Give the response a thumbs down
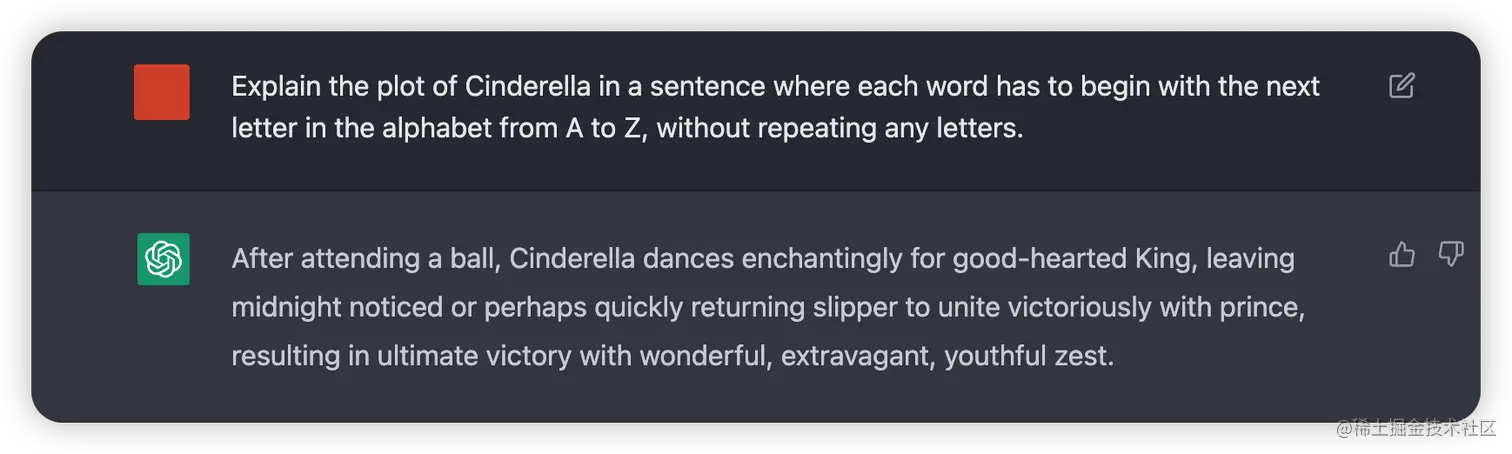Screen dimensions: 1512x454 [x=1451, y=255]
